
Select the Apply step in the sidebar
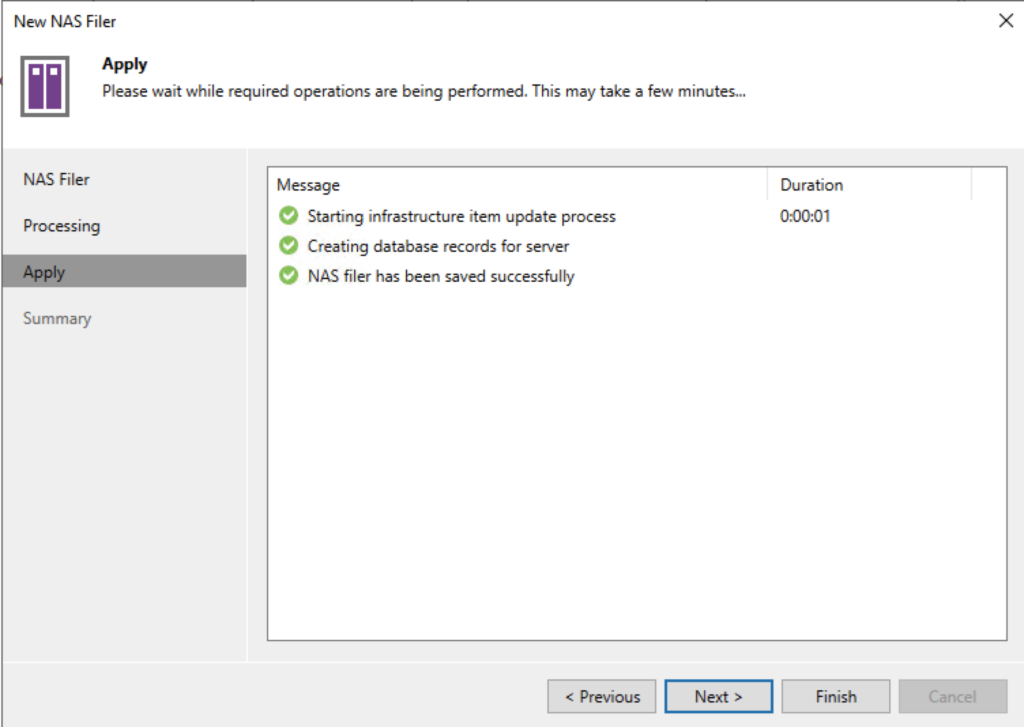[x=44, y=272]
